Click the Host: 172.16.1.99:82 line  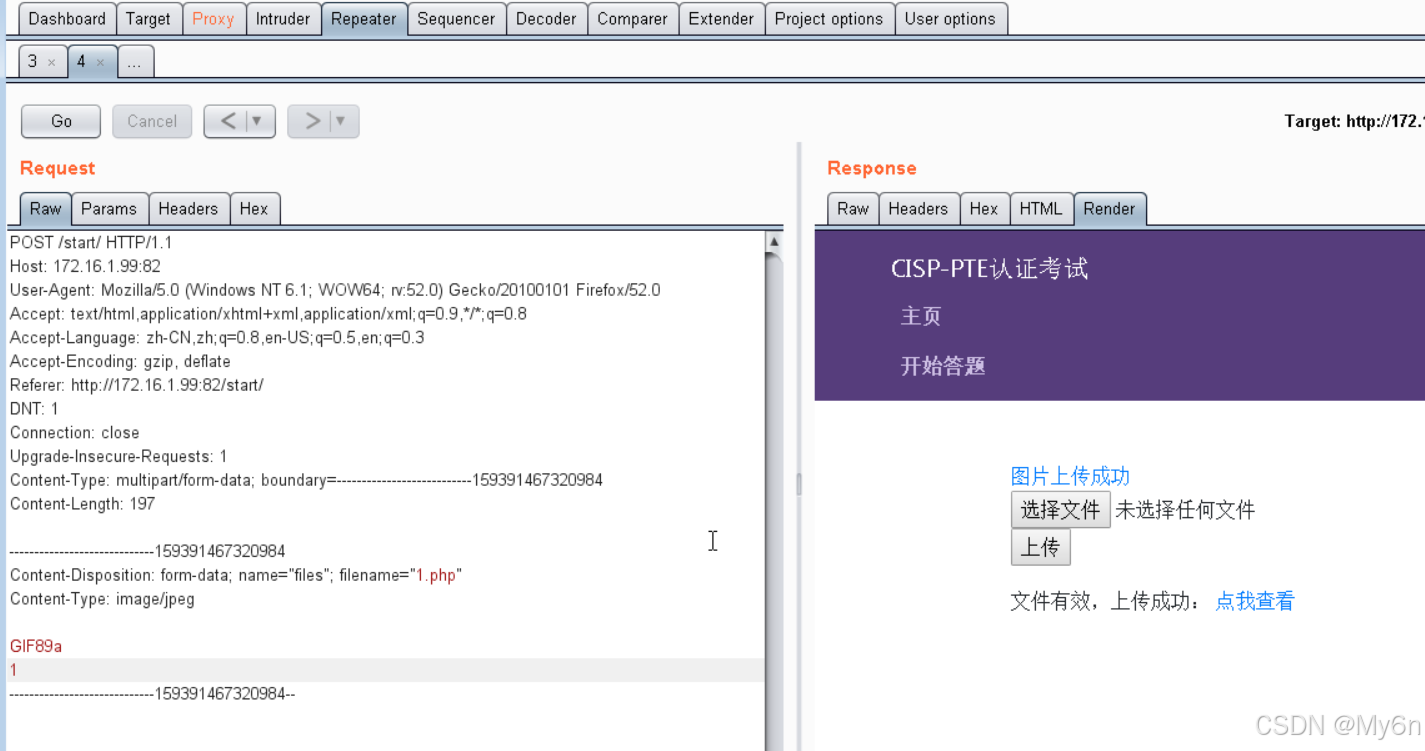(x=85, y=266)
